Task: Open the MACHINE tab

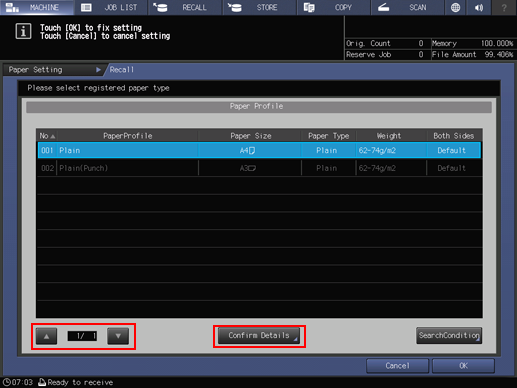Action: pos(37,7)
